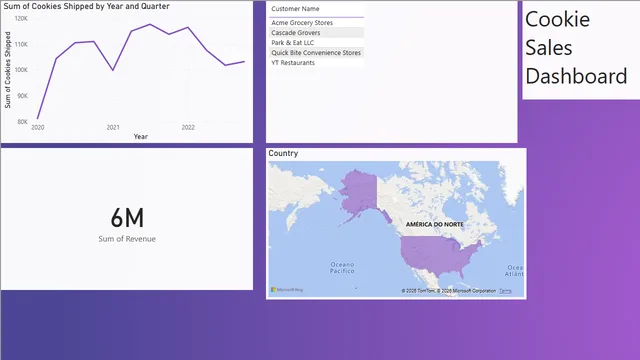Screen dimensions: 640x360
Task: Click the Customer Name column header
Action: (x=295, y=9)
